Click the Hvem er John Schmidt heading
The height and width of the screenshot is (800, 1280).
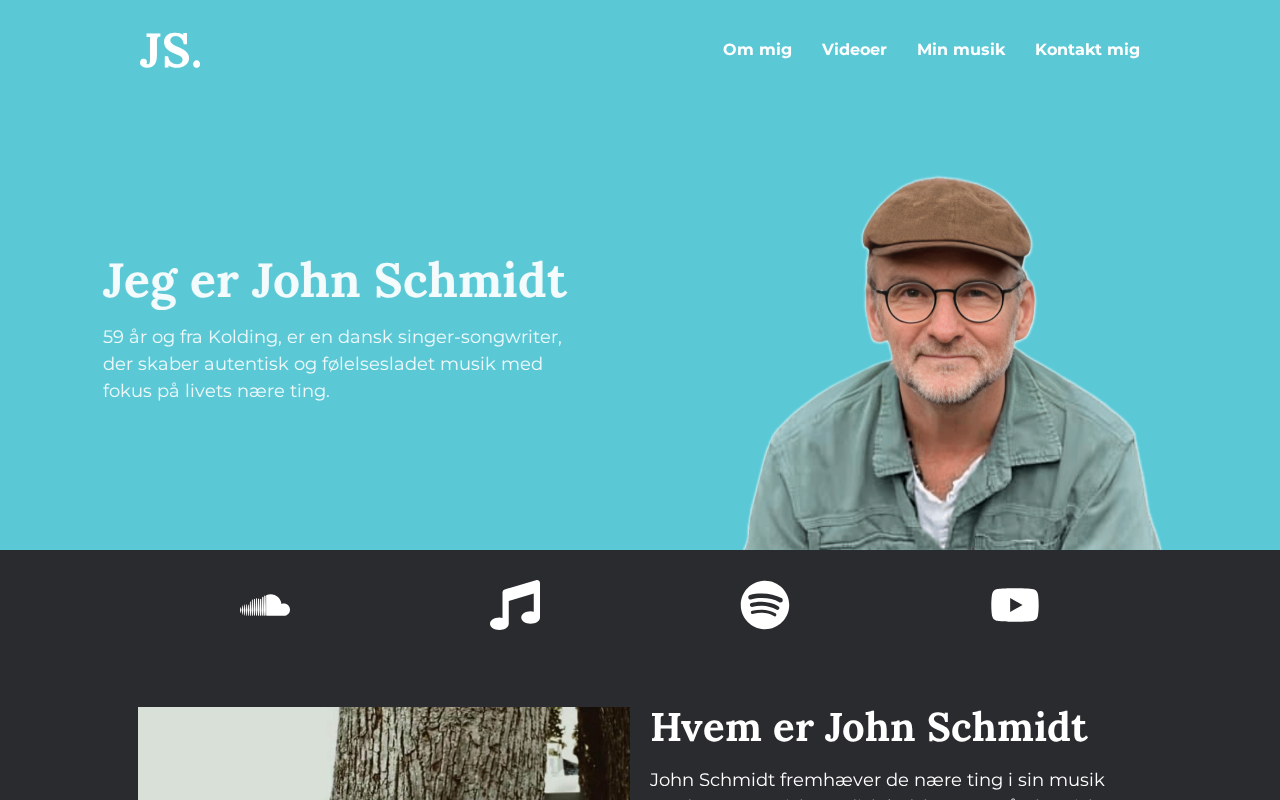[869, 727]
